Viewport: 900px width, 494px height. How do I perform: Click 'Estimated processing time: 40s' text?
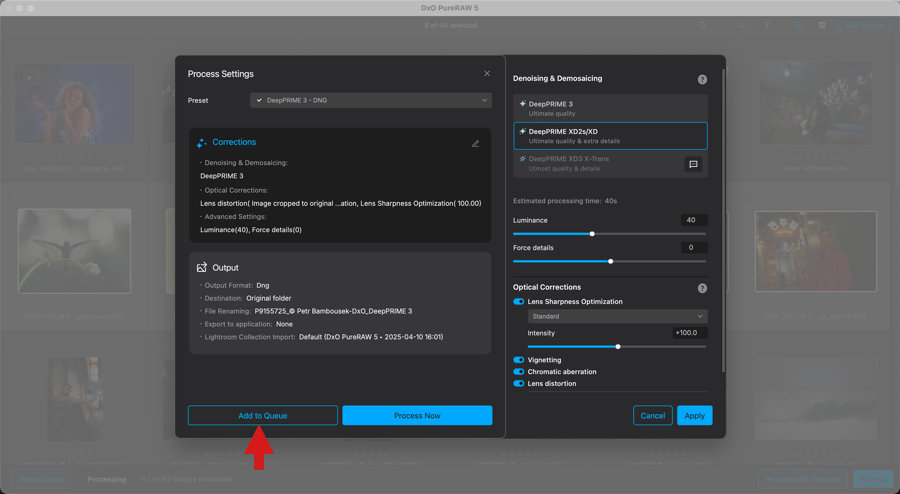pyautogui.click(x=565, y=201)
